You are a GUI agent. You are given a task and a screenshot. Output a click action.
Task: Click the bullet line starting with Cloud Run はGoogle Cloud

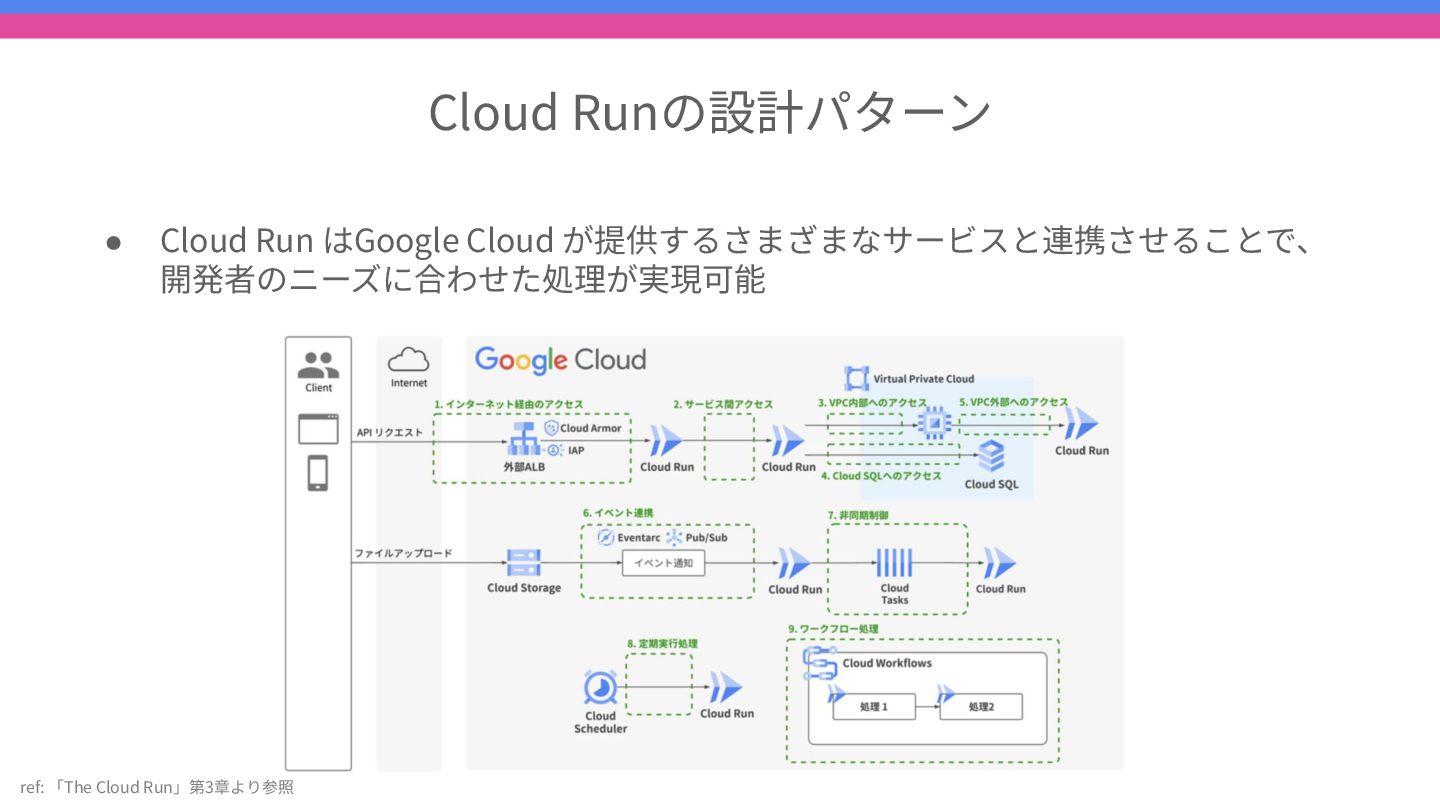(736, 240)
